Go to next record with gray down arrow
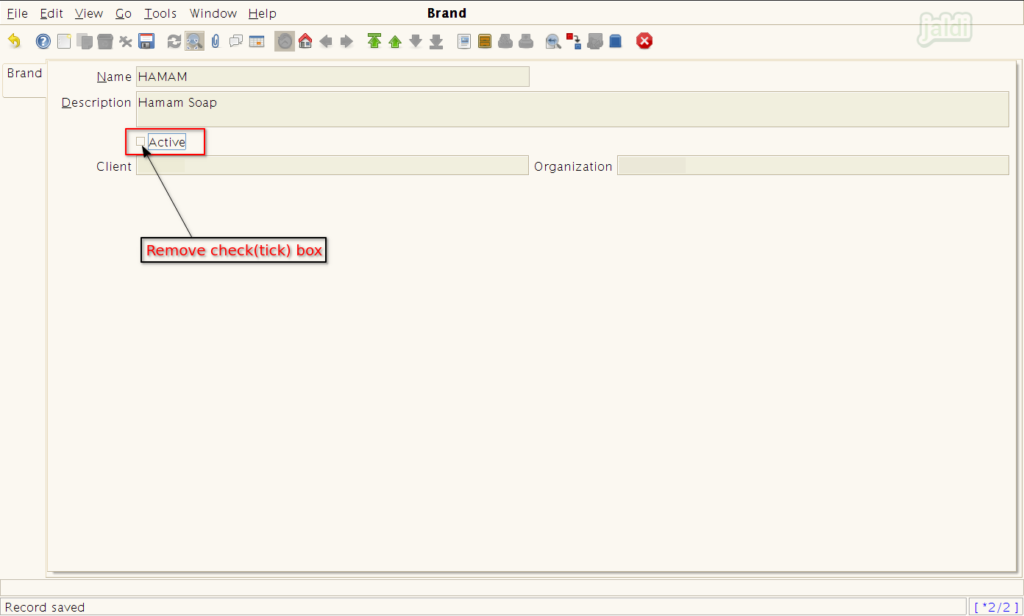Viewport: 1024px width, 616px height. point(415,41)
